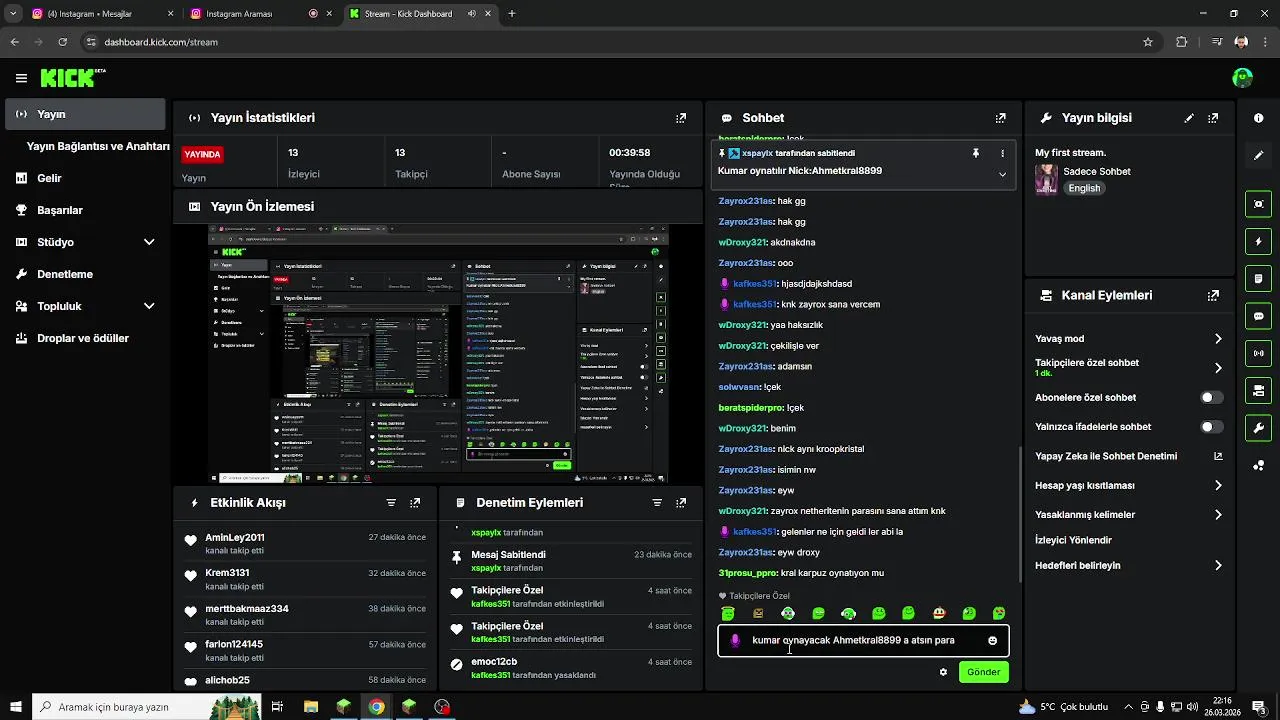The width and height of the screenshot is (1280, 720).
Task: Click the English language tag
Action: click(1084, 188)
